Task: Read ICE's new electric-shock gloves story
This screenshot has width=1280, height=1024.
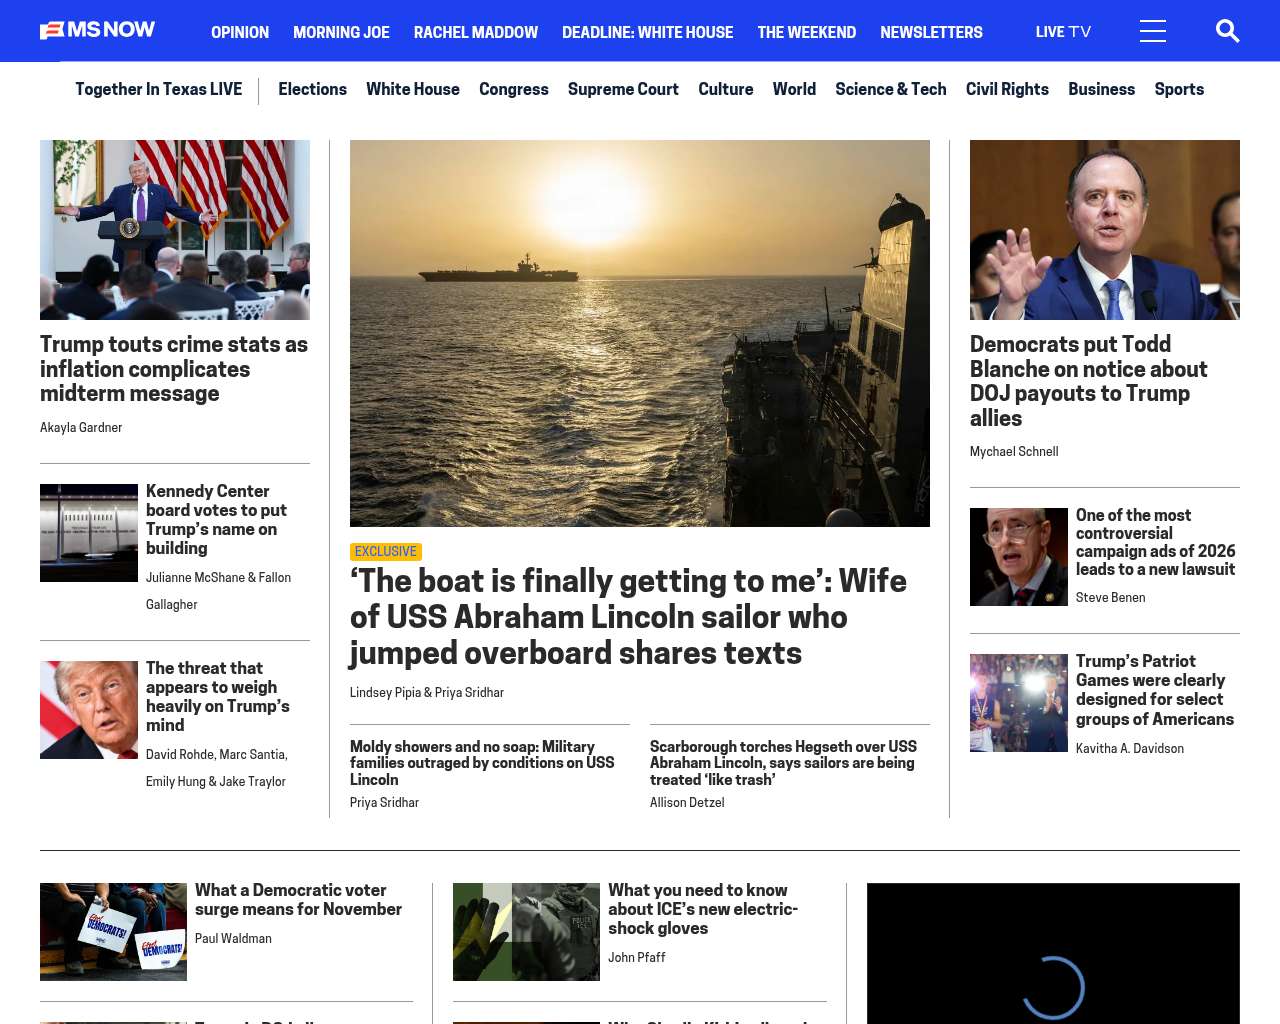Action: [703, 909]
